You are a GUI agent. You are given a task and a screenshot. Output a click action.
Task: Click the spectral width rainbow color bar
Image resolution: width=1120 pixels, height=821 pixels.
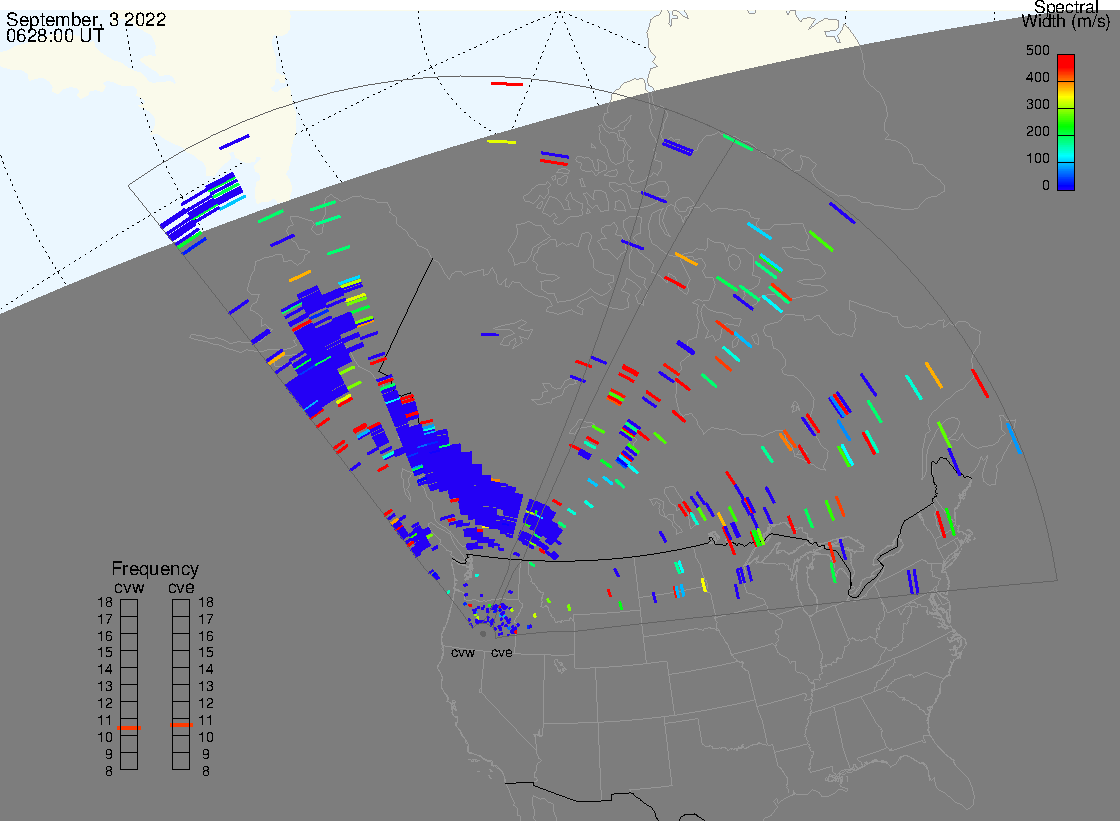click(1066, 122)
